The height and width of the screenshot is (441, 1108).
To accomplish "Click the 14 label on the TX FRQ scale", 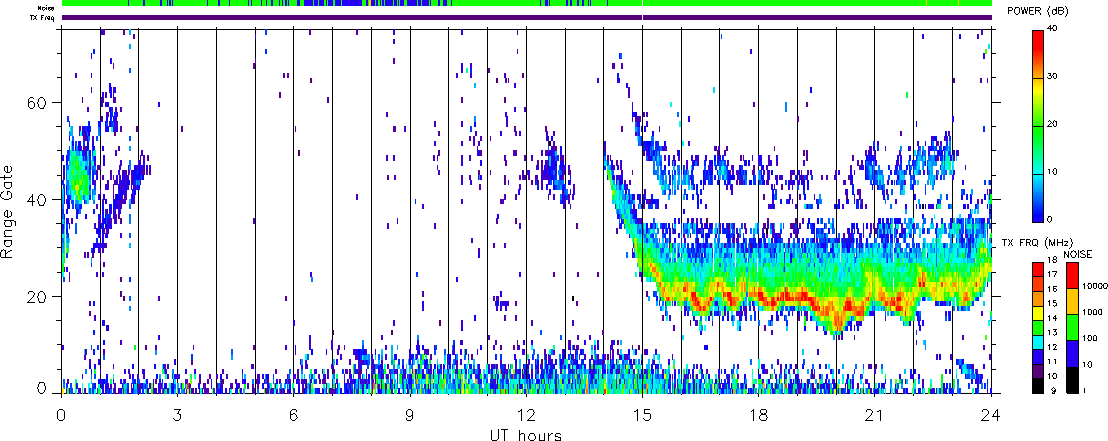I will click(1053, 318).
